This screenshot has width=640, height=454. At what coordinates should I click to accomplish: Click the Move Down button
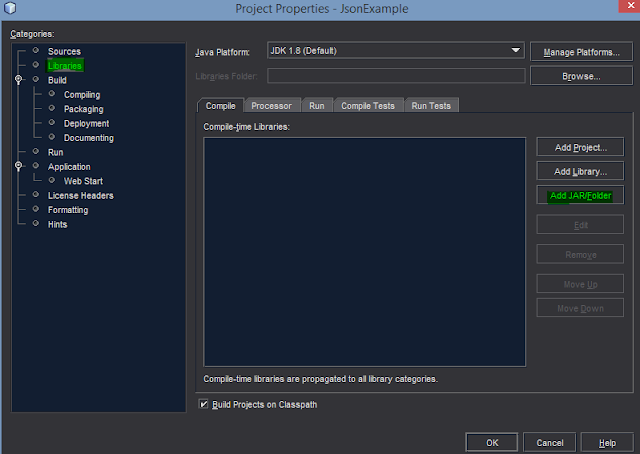pyautogui.click(x=580, y=308)
